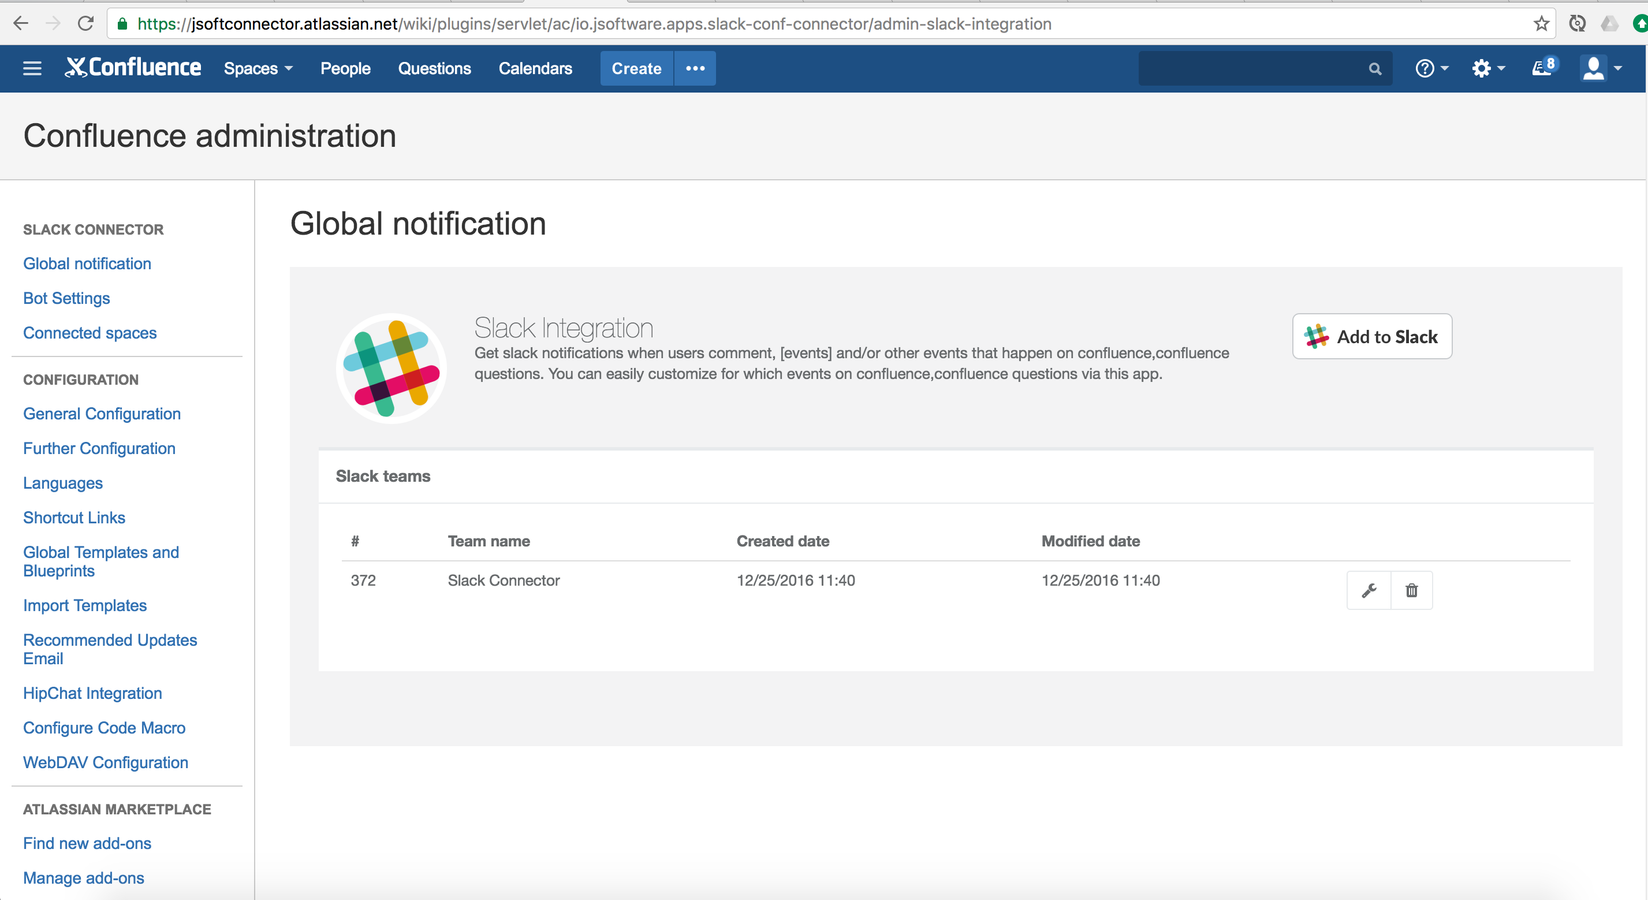Click the Add to Slack button
1648x900 pixels.
1372,336
